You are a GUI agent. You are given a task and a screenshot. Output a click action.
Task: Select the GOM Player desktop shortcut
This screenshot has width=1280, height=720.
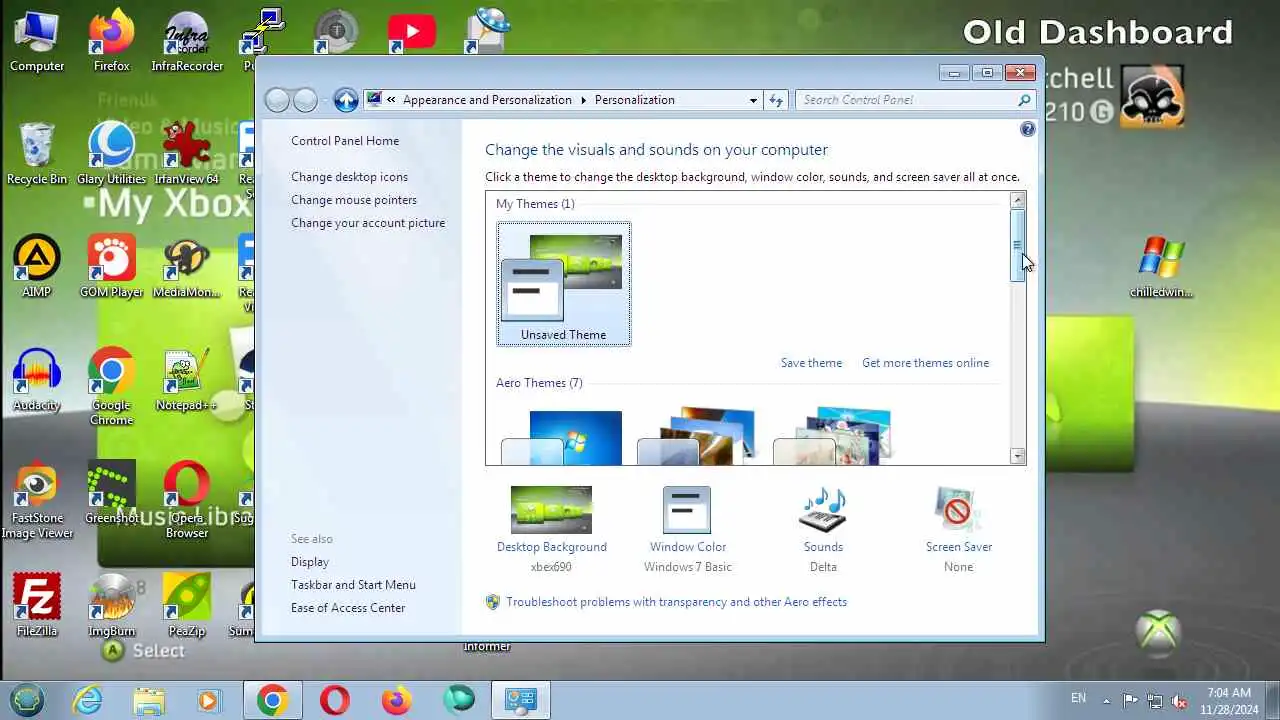tap(112, 268)
